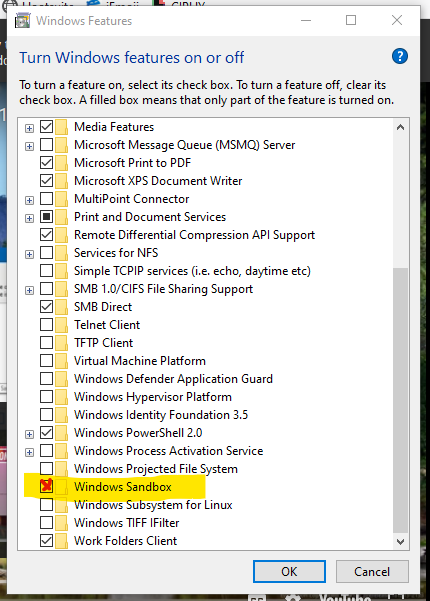Tick the Virtual Machine Platform checkbox
The height and width of the screenshot is (601, 430).
[46, 361]
